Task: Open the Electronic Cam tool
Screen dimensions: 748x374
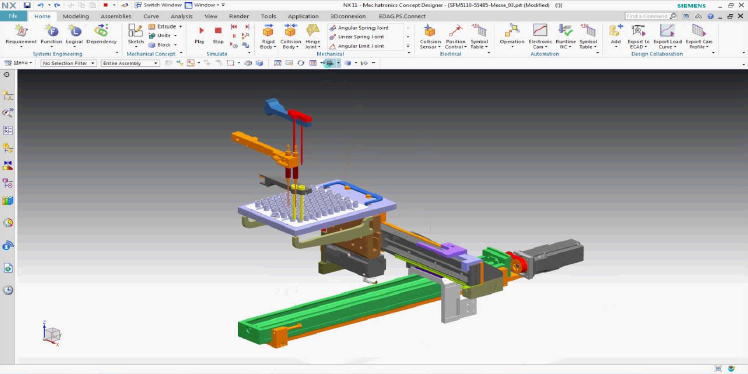Action: pos(540,37)
